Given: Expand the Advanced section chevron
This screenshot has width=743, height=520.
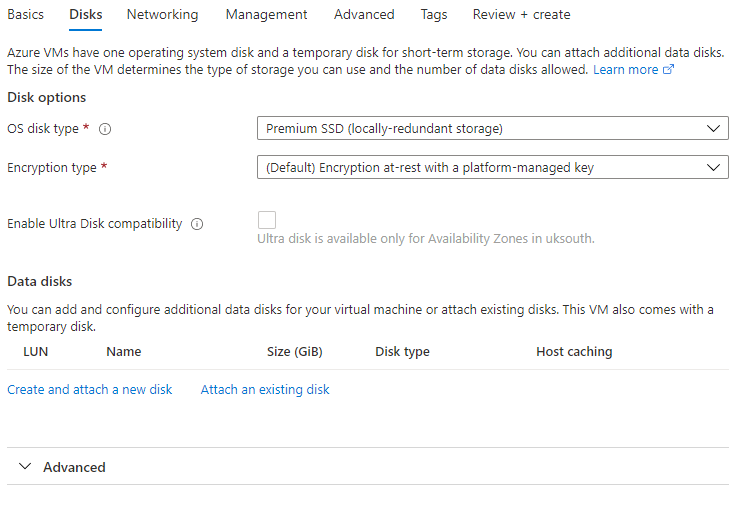Looking at the screenshot, I should [25, 467].
